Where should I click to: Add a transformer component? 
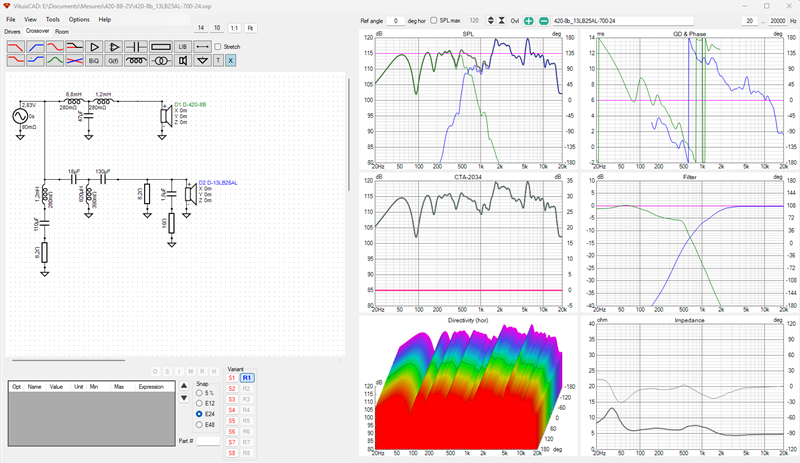click(161, 61)
